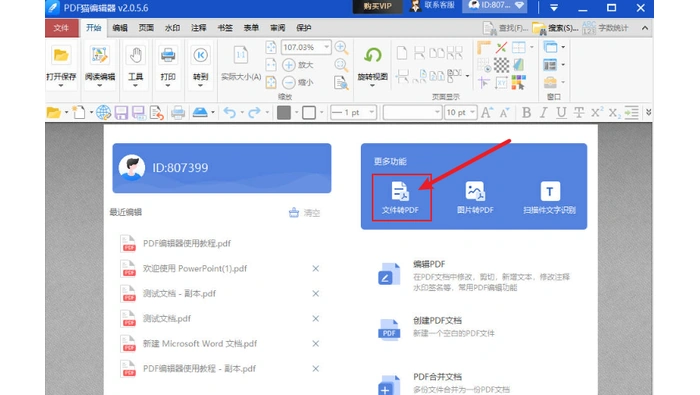Viewport: 700px width, 395px height.
Task: Switch to the 编辑 tab
Action: (x=120, y=28)
